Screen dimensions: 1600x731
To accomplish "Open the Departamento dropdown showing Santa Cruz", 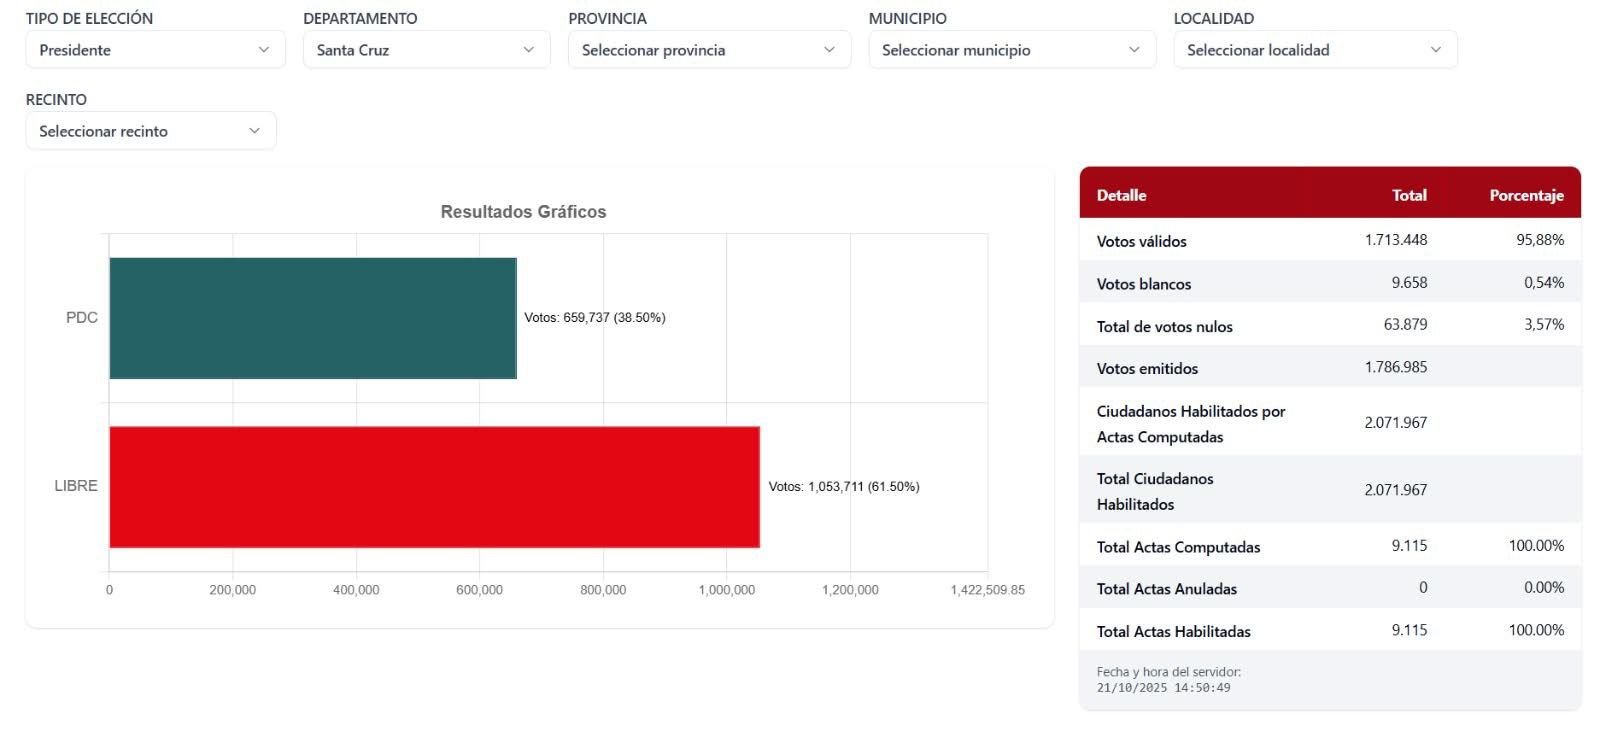I will tap(426, 50).
